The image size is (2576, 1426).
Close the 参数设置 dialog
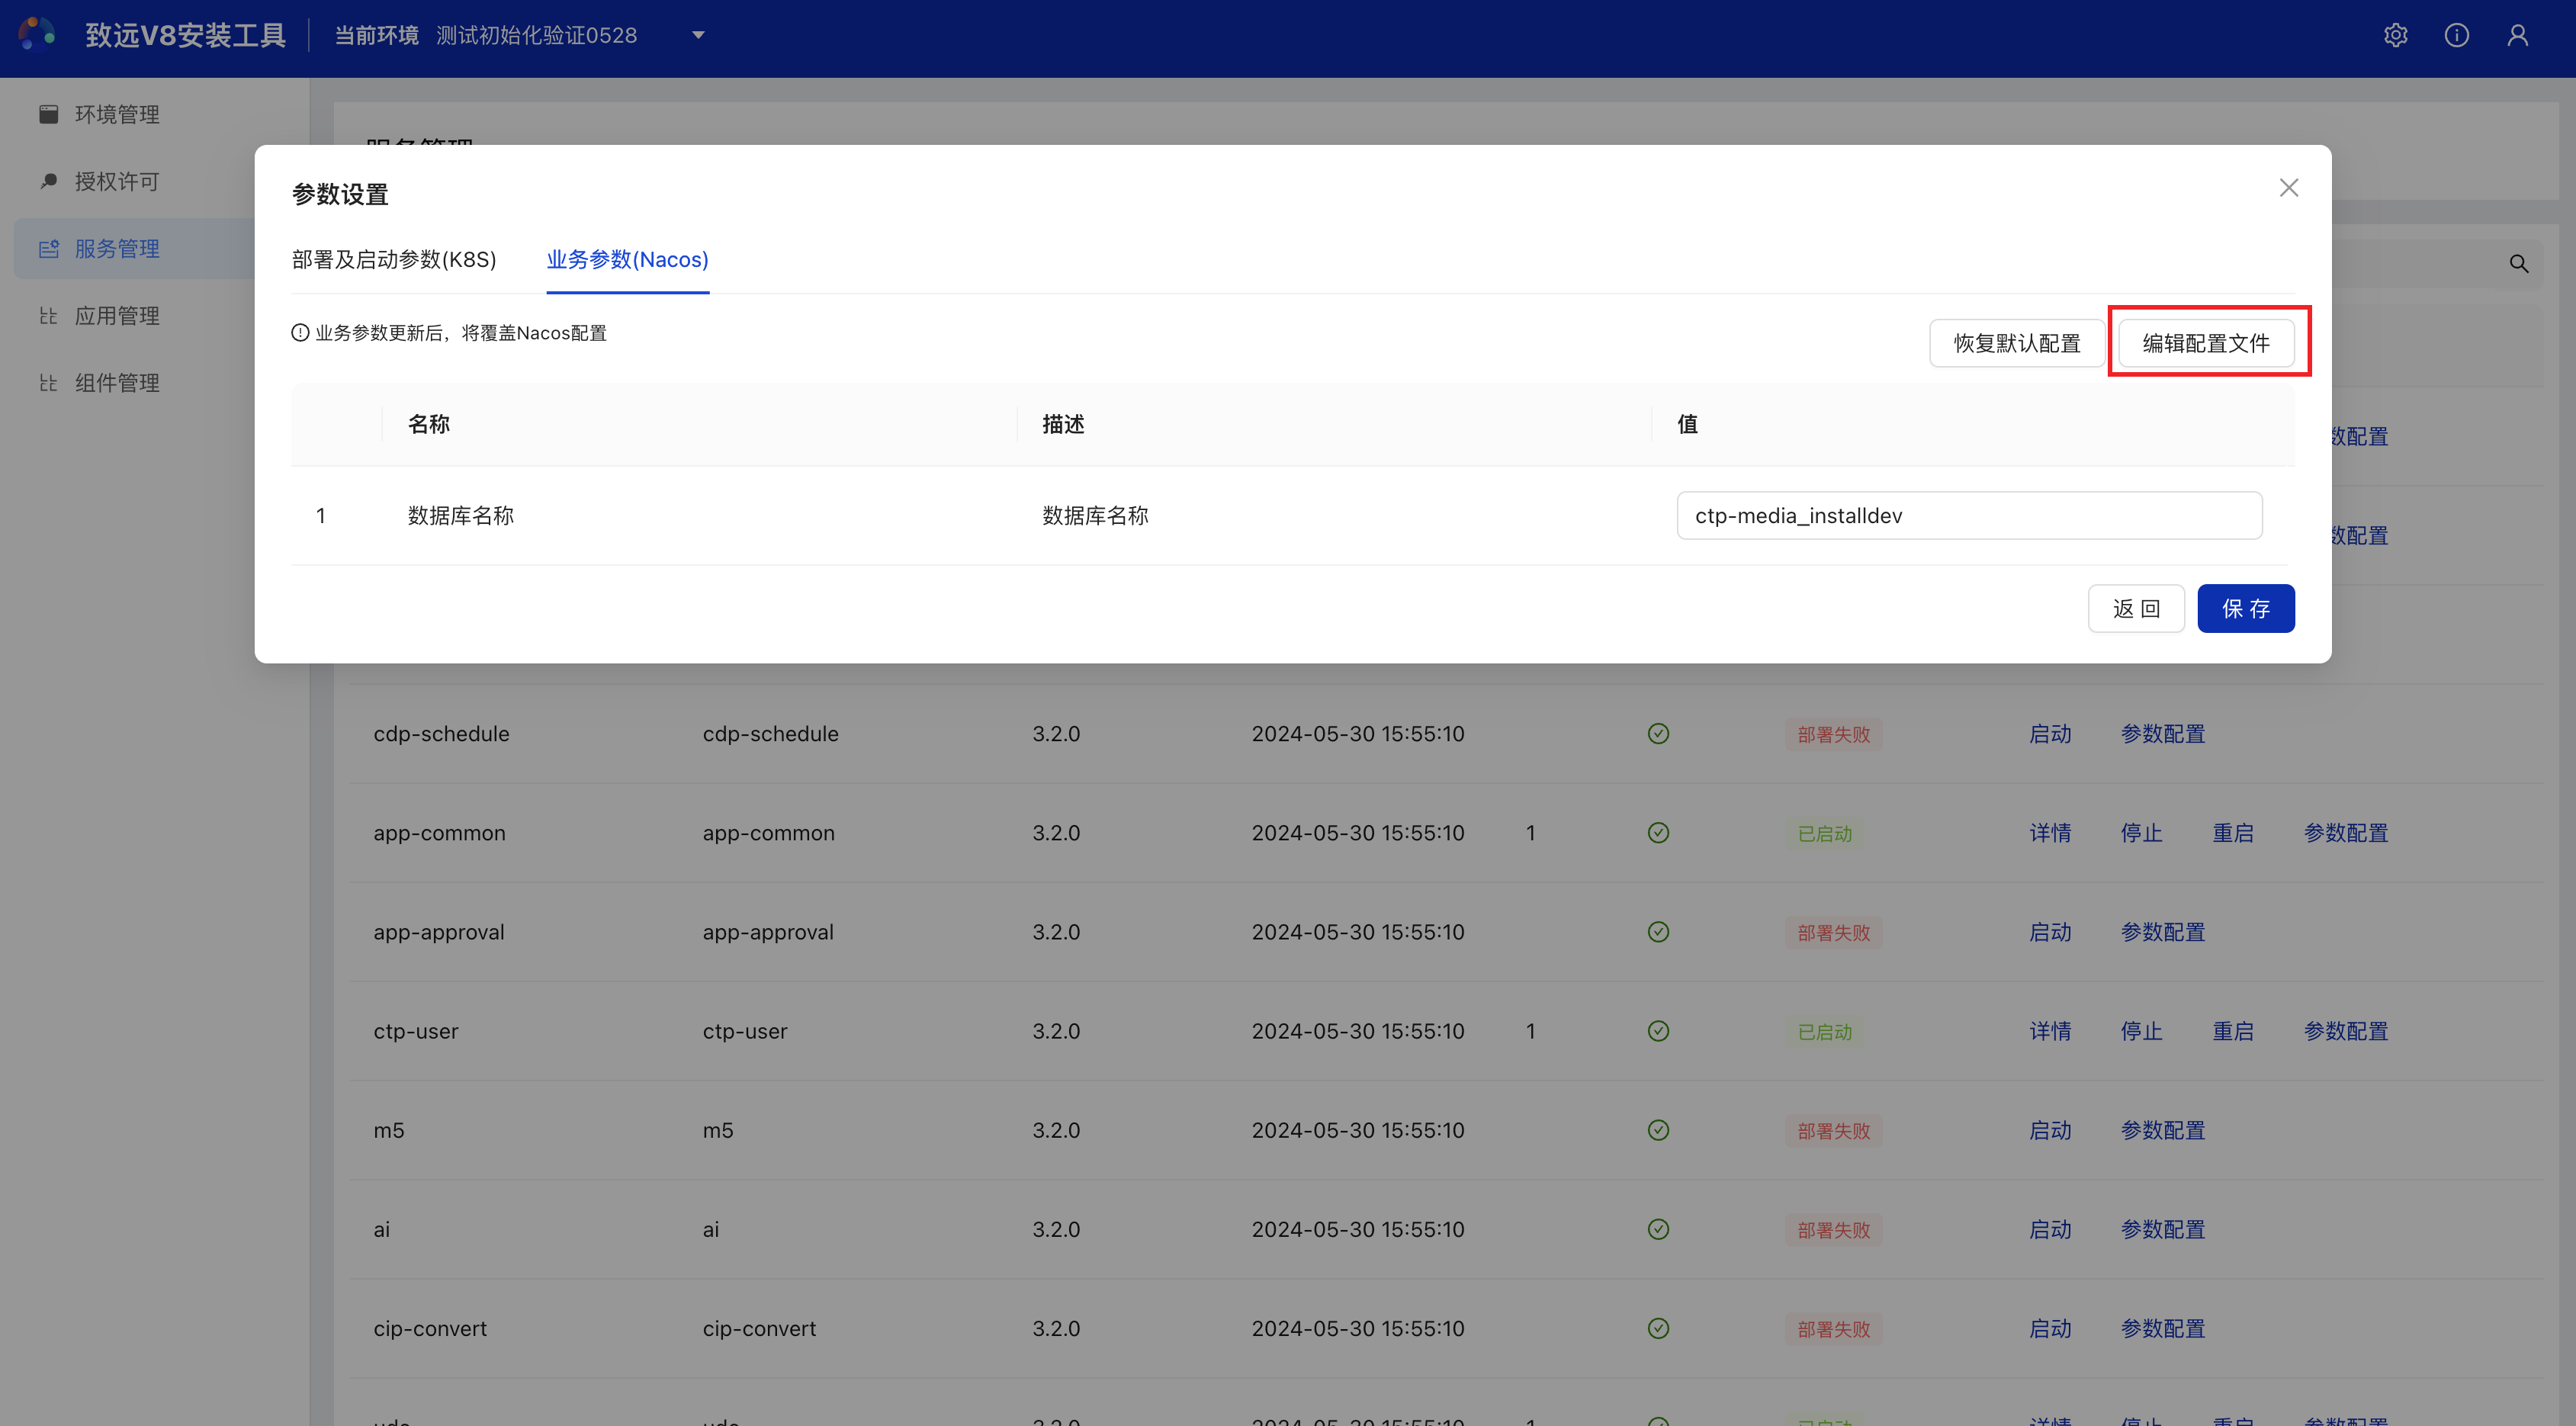pos(2288,188)
